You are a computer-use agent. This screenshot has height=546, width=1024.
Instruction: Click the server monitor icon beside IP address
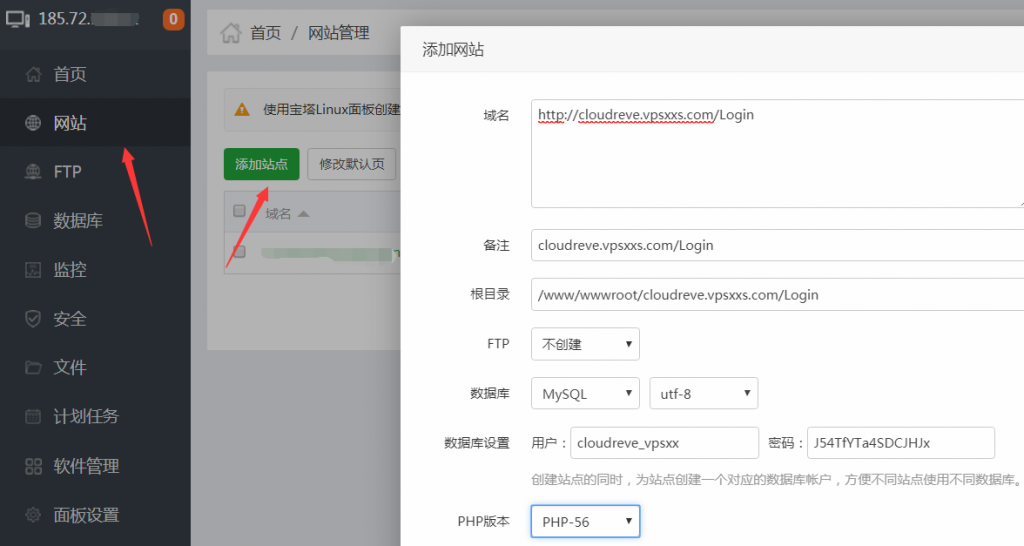click(x=18, y=19)
